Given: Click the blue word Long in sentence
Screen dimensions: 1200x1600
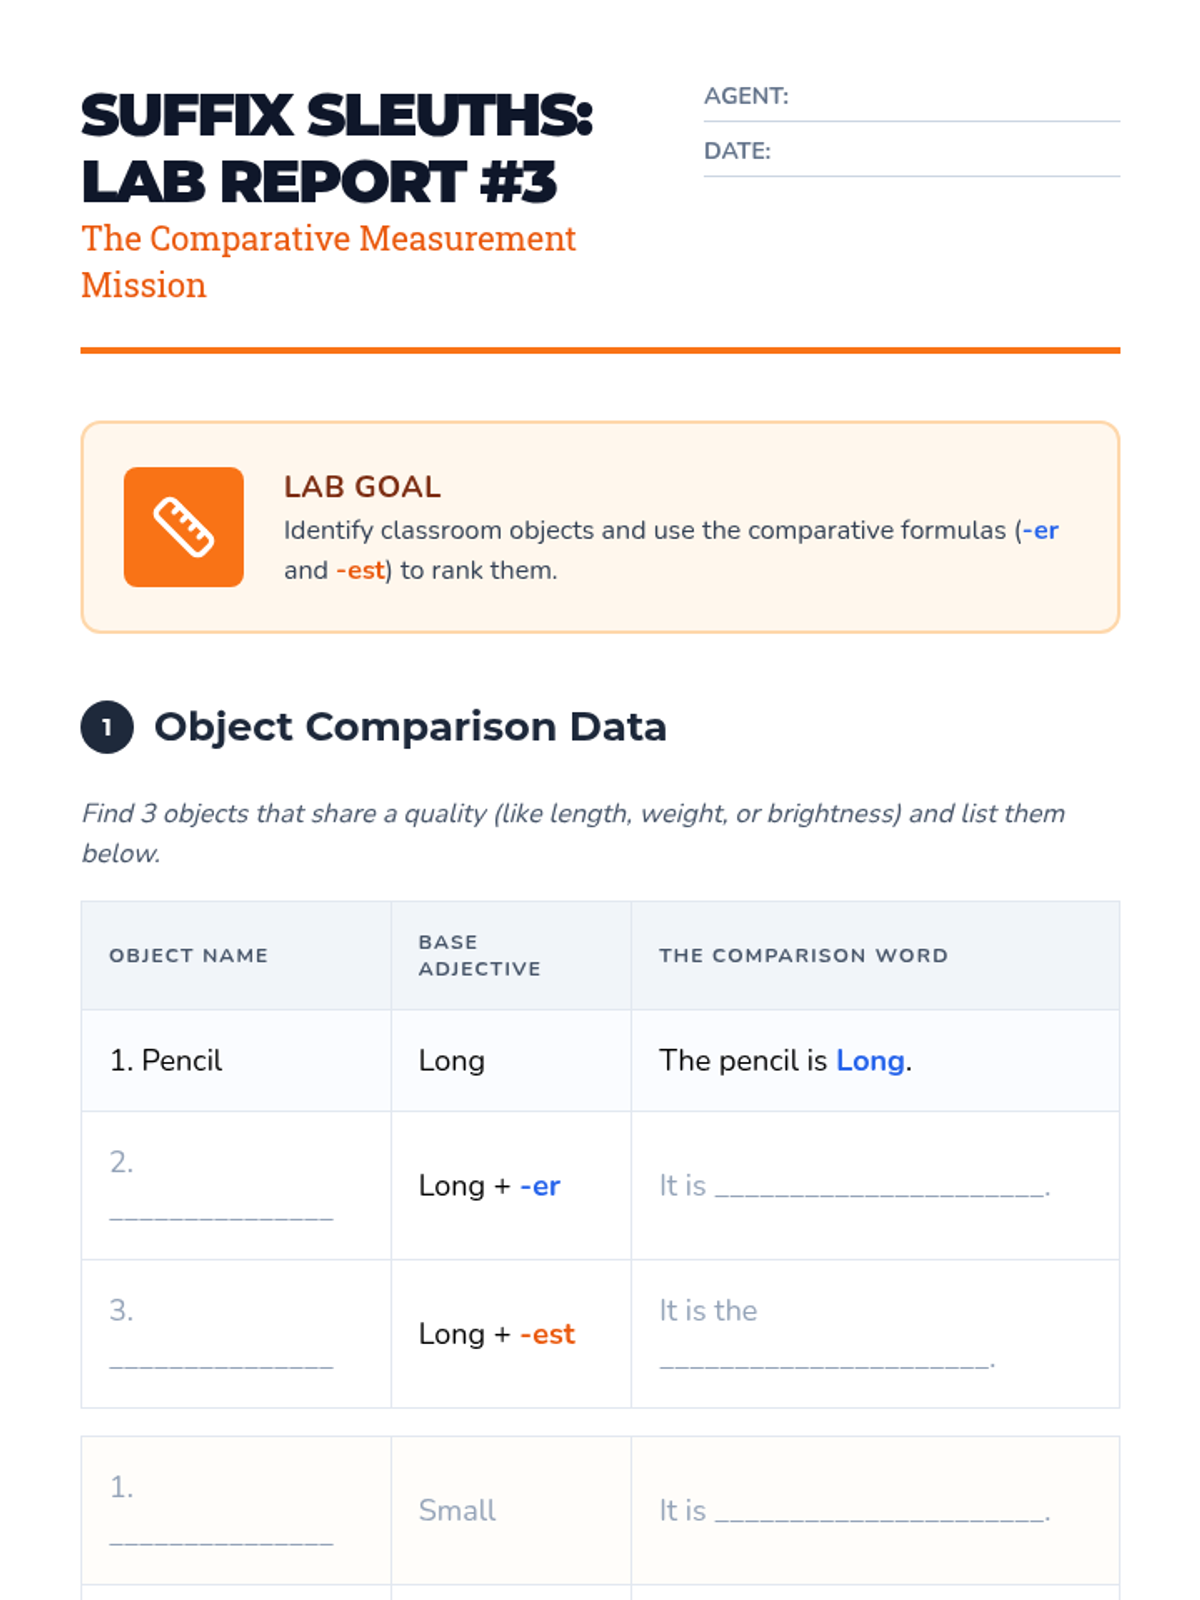Looking at the screenshot, I should (870, 1060).
